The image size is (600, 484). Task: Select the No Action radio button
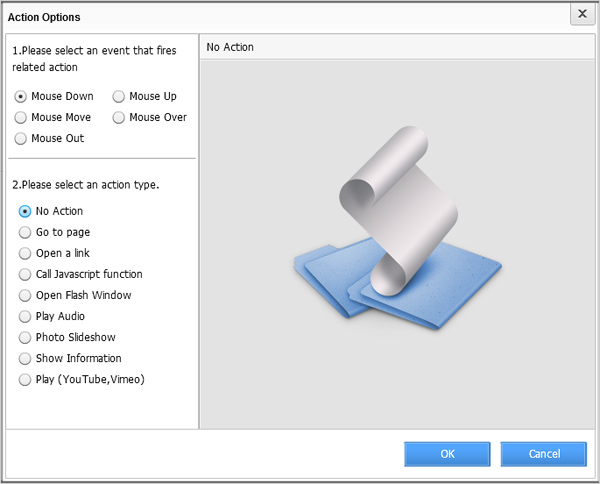pyautogui.click(x=25, y=211)
